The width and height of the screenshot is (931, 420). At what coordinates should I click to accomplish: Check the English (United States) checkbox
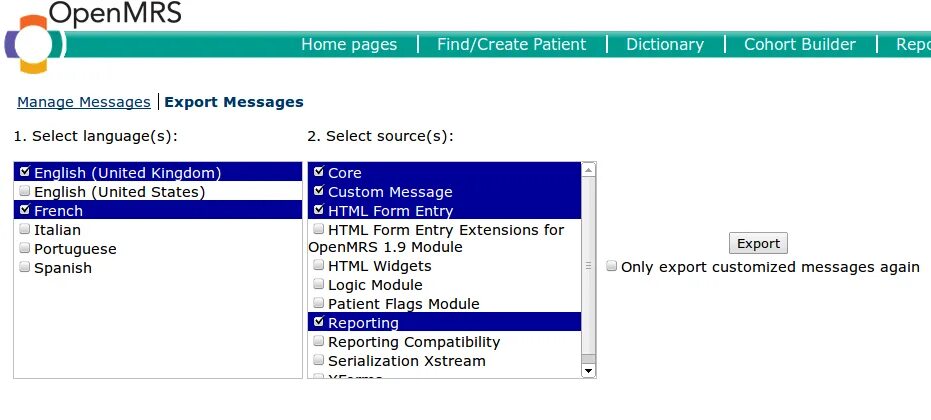coord(25,191)
